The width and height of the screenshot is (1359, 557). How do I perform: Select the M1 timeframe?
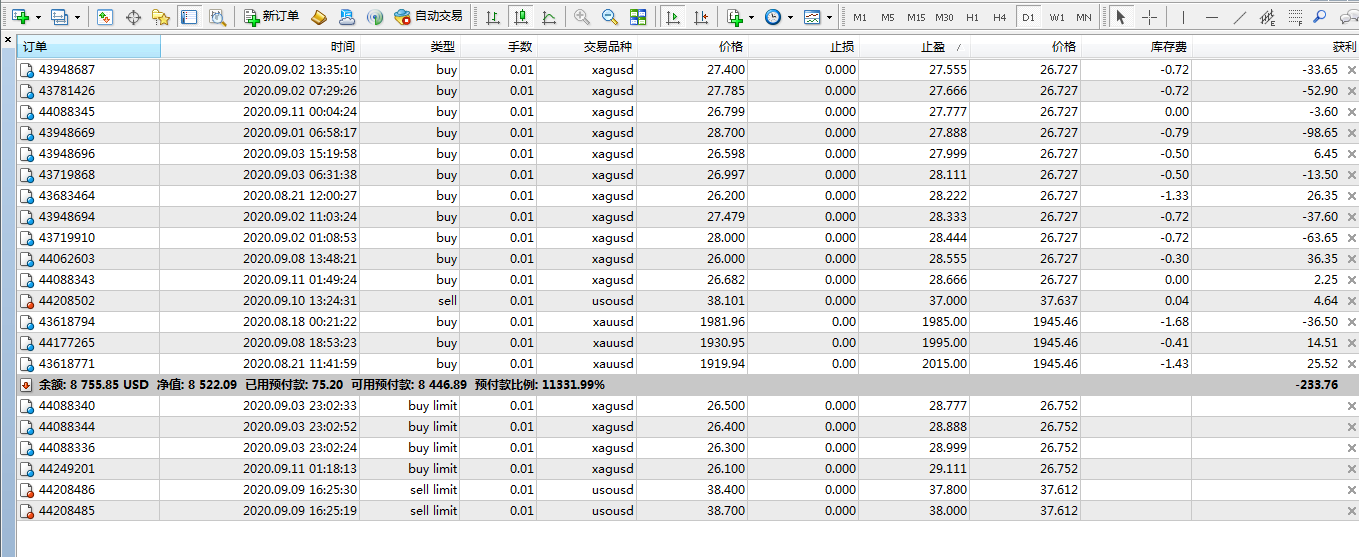(860, 17)
